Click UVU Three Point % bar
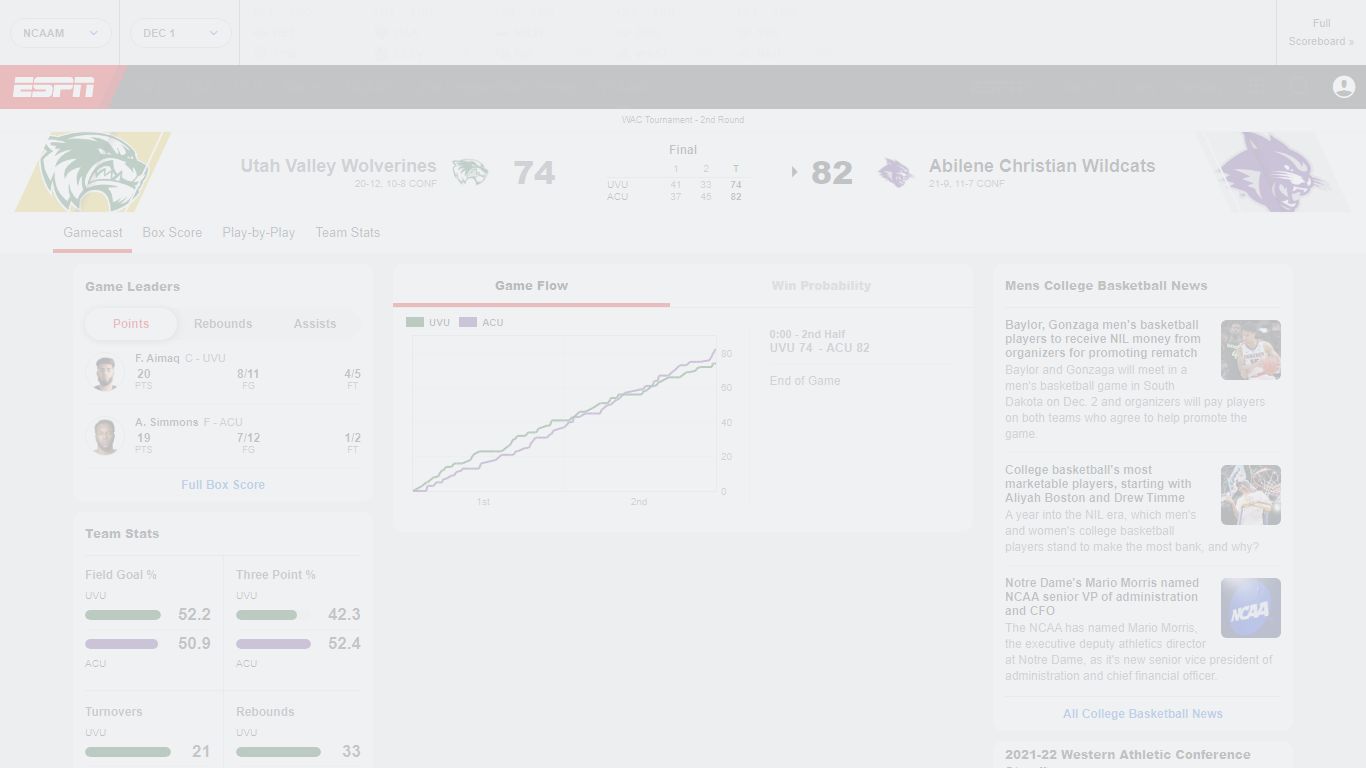Screen dimensions: 1366x768 [267, 615]
